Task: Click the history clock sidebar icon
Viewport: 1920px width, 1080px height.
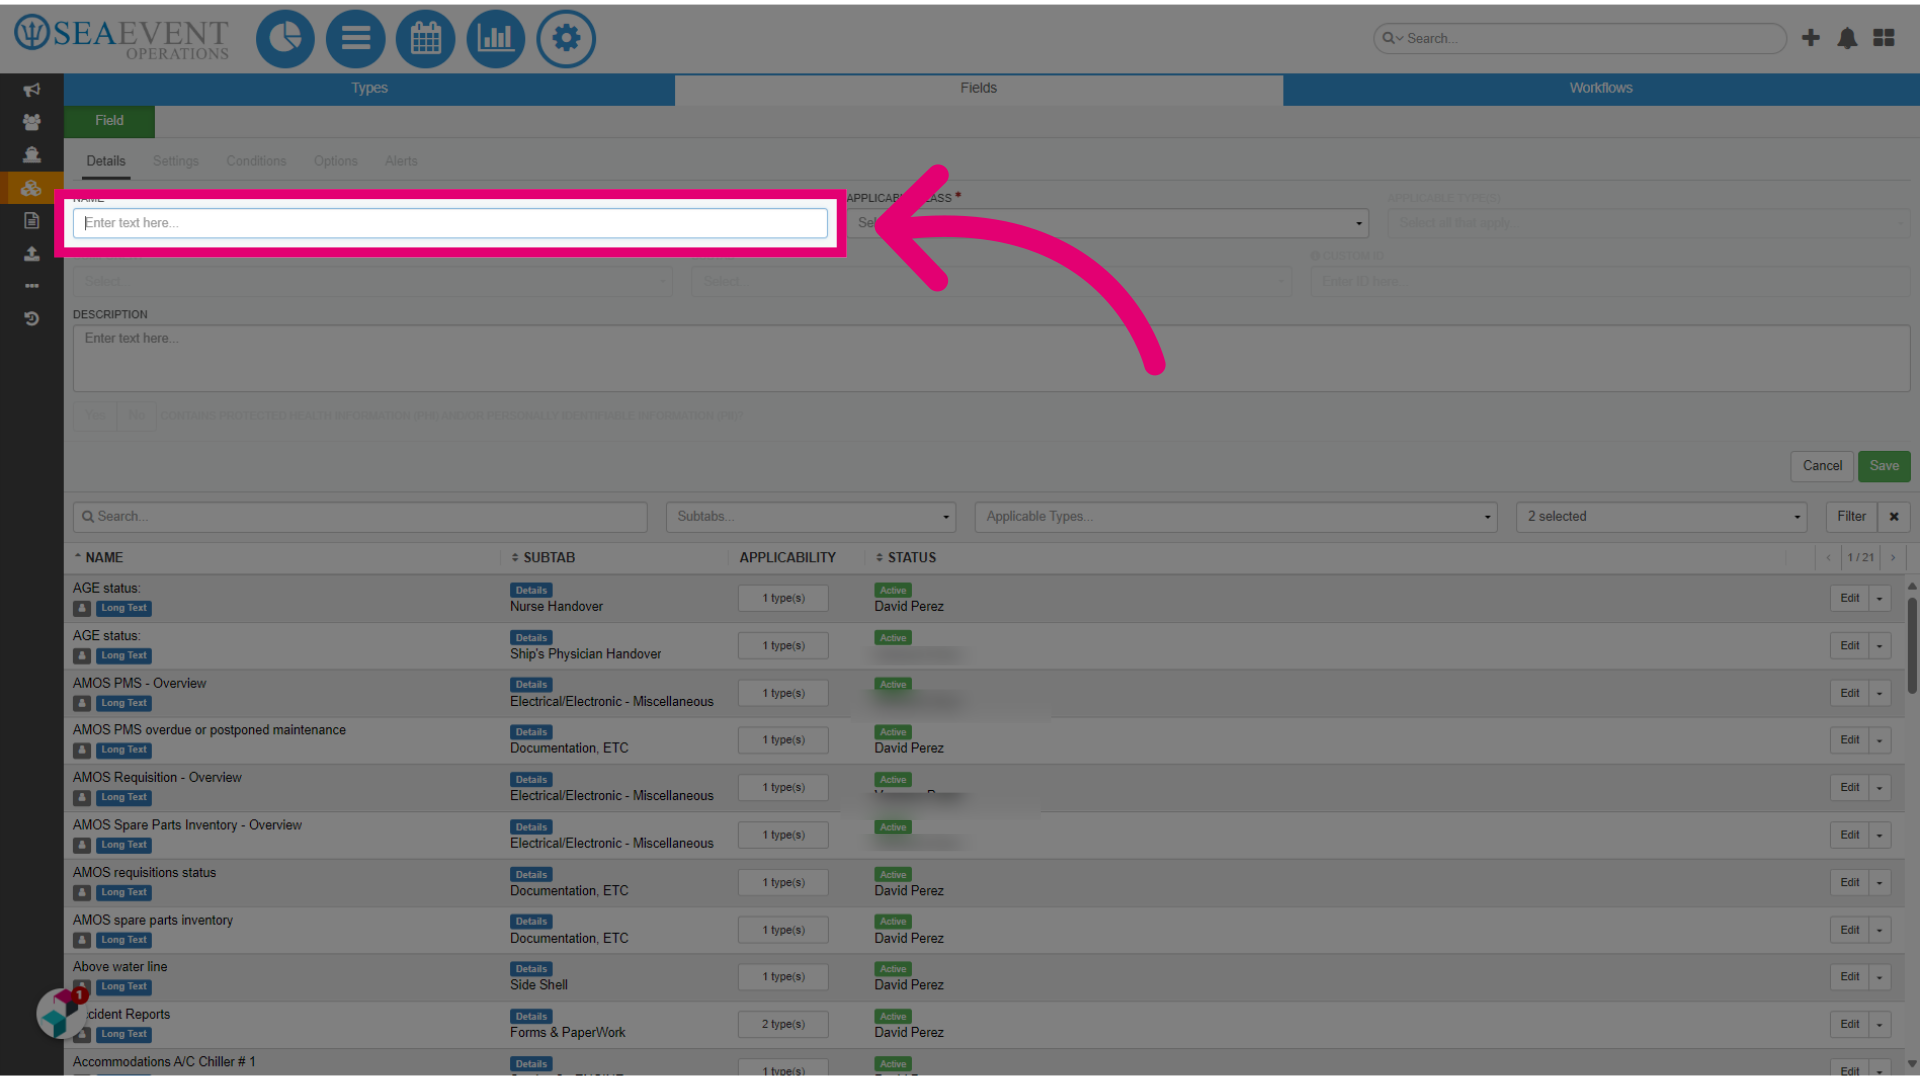Action: 32,319
